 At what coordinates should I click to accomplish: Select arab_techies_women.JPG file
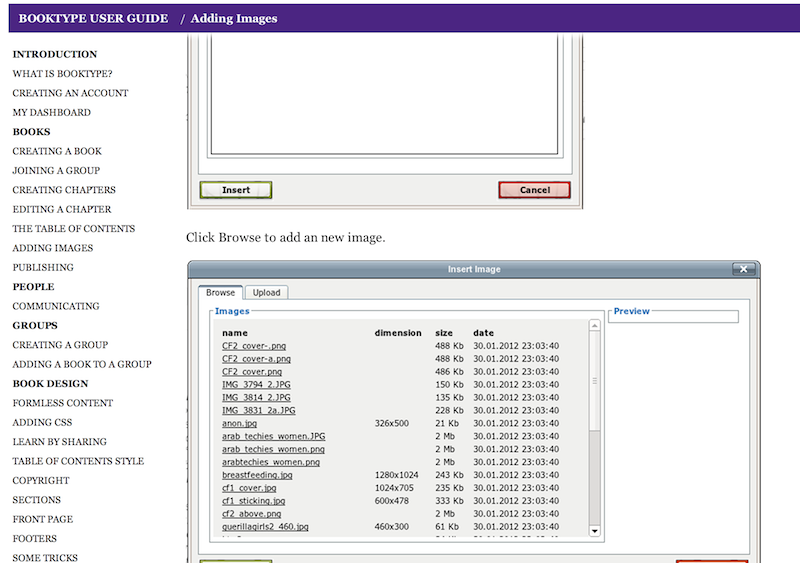(x=273, y=436)
